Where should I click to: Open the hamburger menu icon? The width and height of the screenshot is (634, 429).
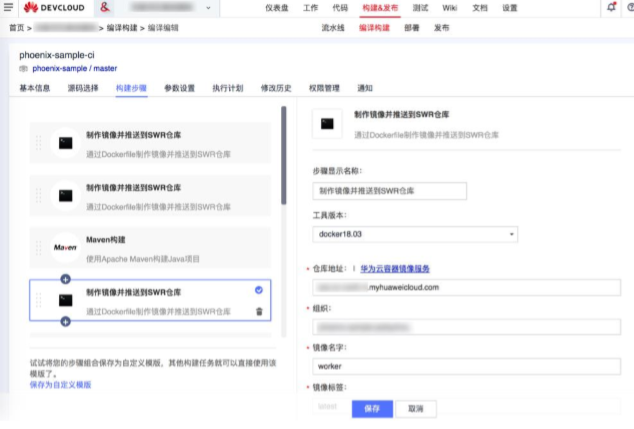coord(8,7)
